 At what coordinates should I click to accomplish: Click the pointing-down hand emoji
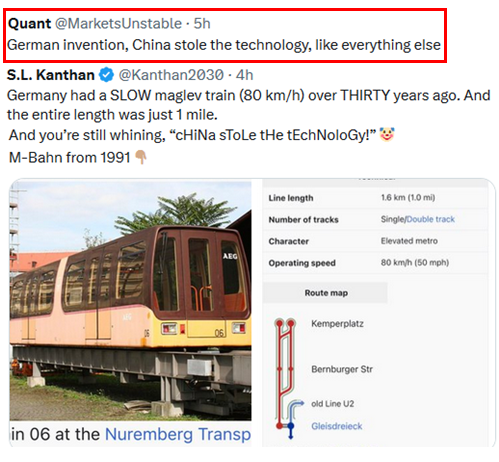141,157
